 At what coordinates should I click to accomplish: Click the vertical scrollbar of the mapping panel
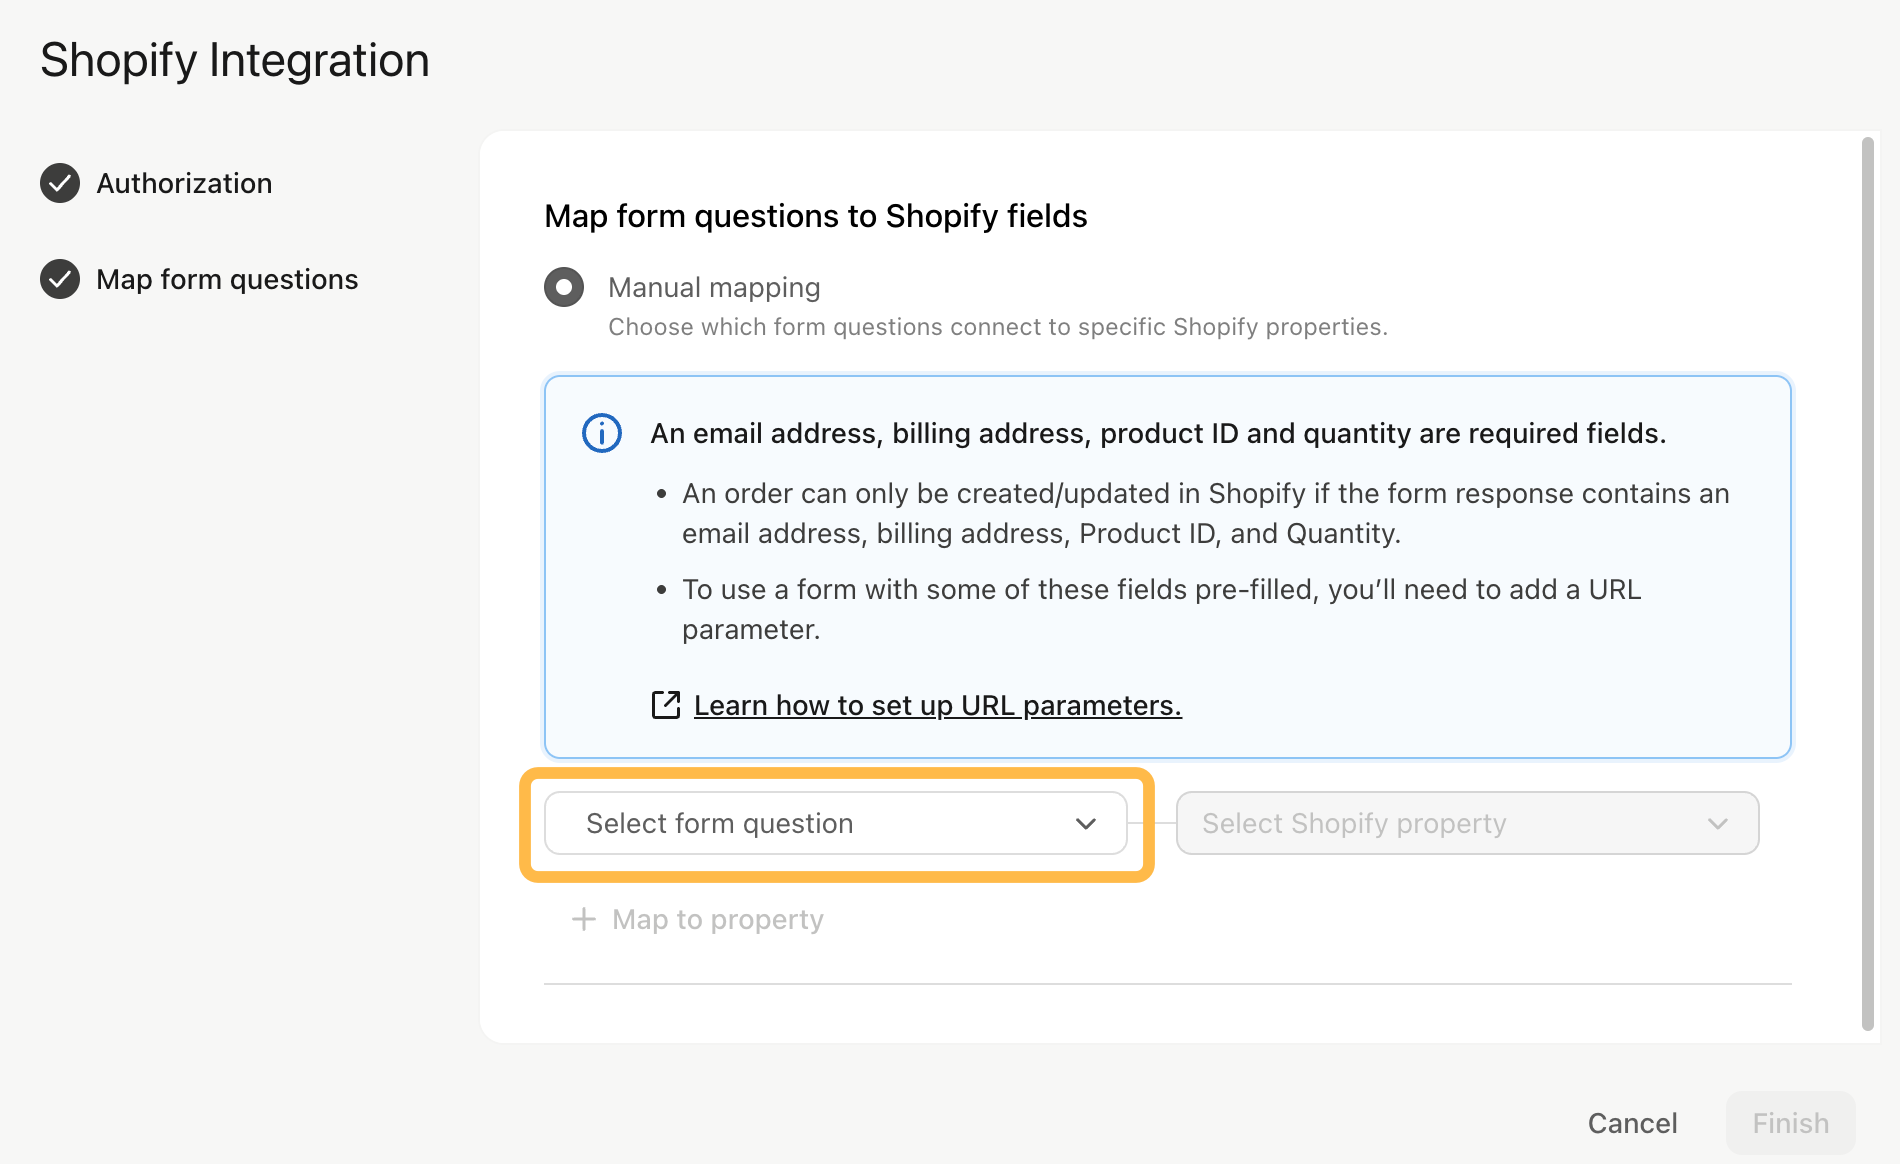(x=1867, y=584)
